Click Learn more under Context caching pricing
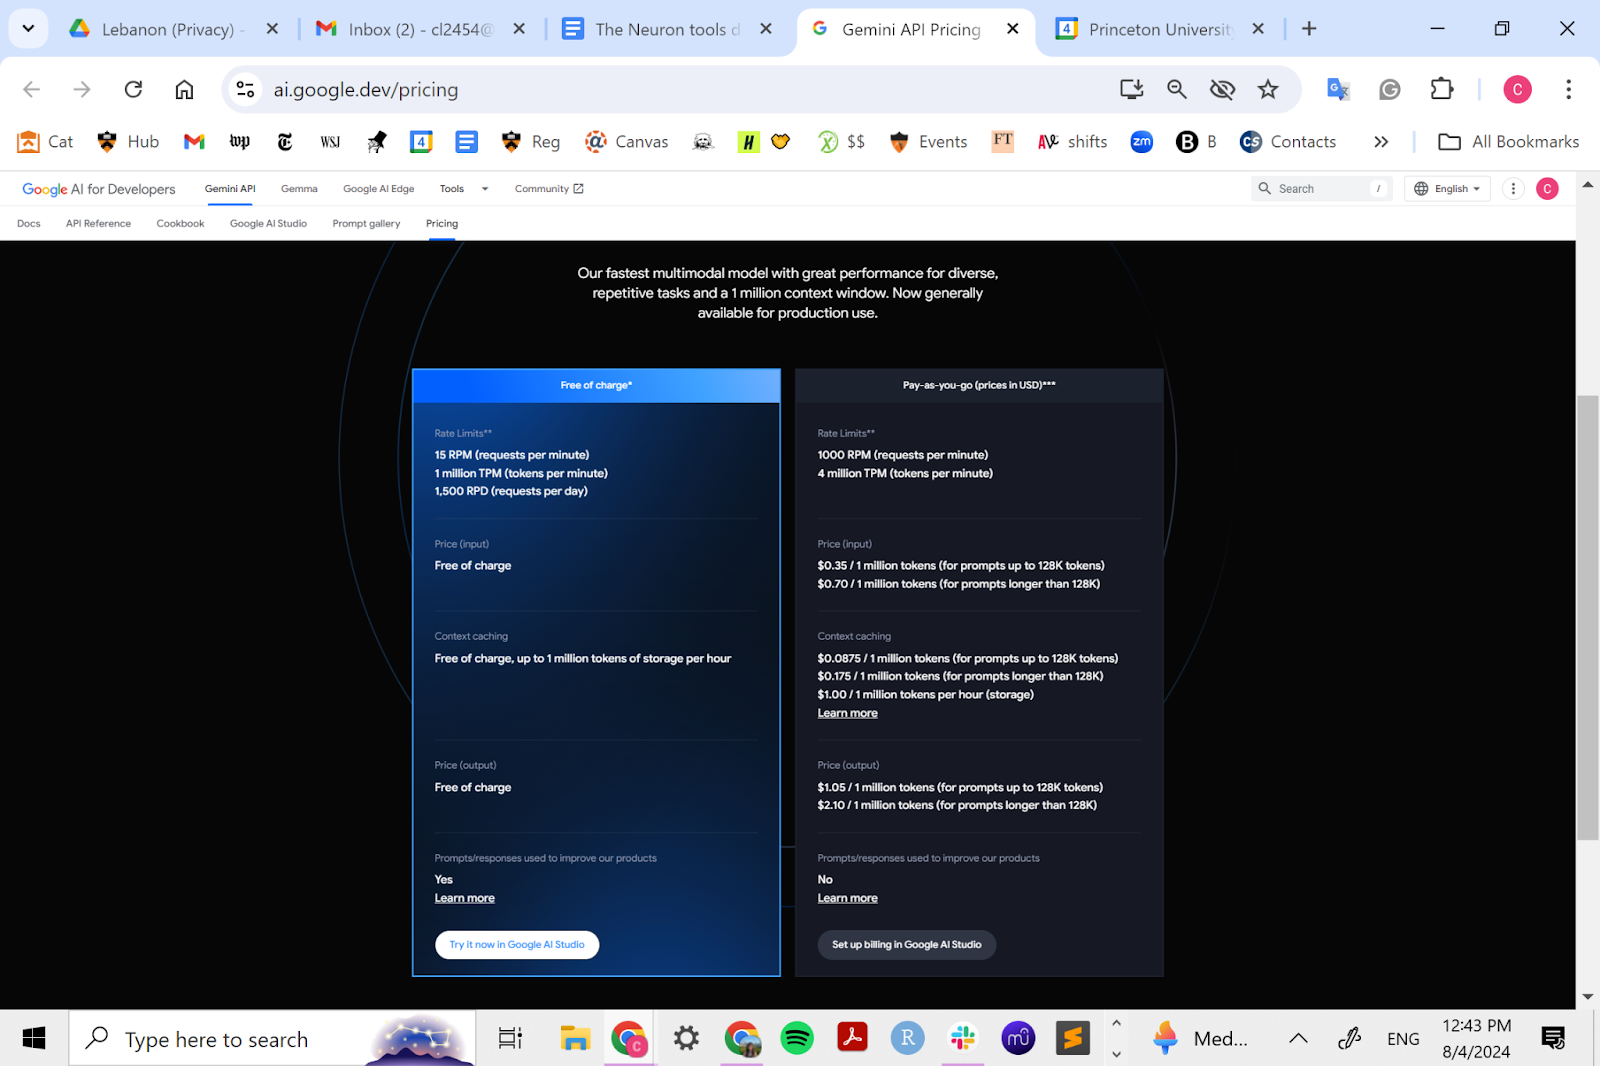 coord(847,713)
